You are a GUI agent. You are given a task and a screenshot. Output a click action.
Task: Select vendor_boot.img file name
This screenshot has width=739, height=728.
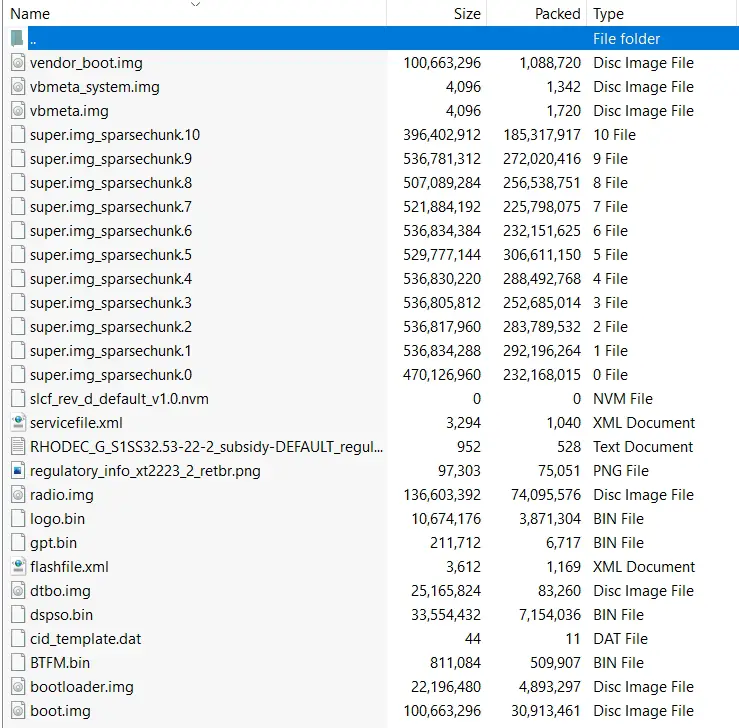tap(86, 63)
